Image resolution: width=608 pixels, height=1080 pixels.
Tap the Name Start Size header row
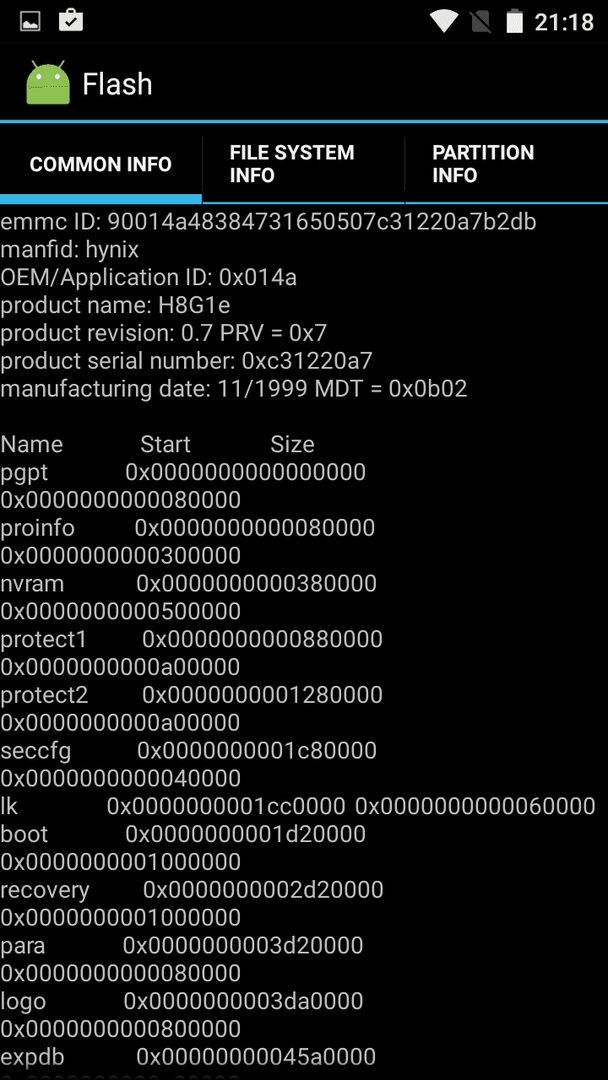pyautogui.click(x=158, y=444)
